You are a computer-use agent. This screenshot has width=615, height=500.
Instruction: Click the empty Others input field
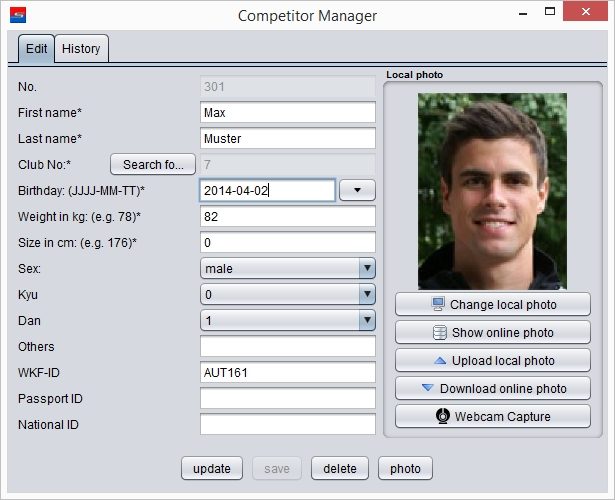(287, 346)
